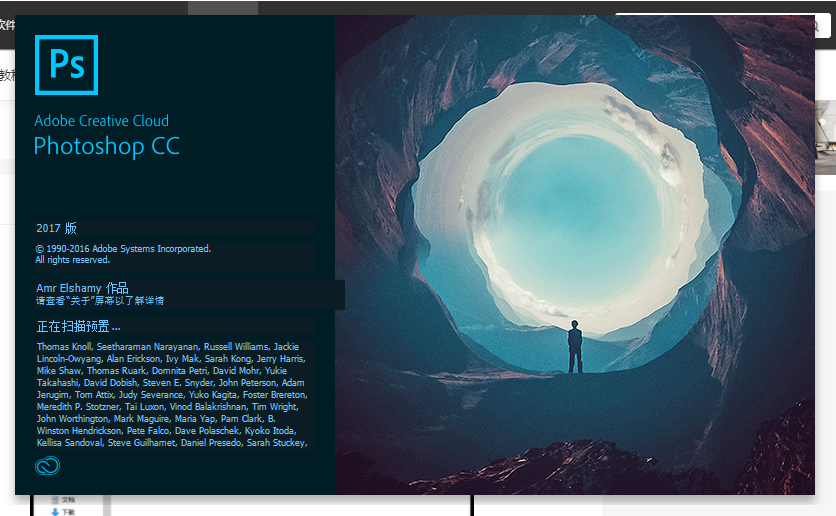
Task: Click the background explorer sidebar scrollbar
Action: (x=107, y=505)
